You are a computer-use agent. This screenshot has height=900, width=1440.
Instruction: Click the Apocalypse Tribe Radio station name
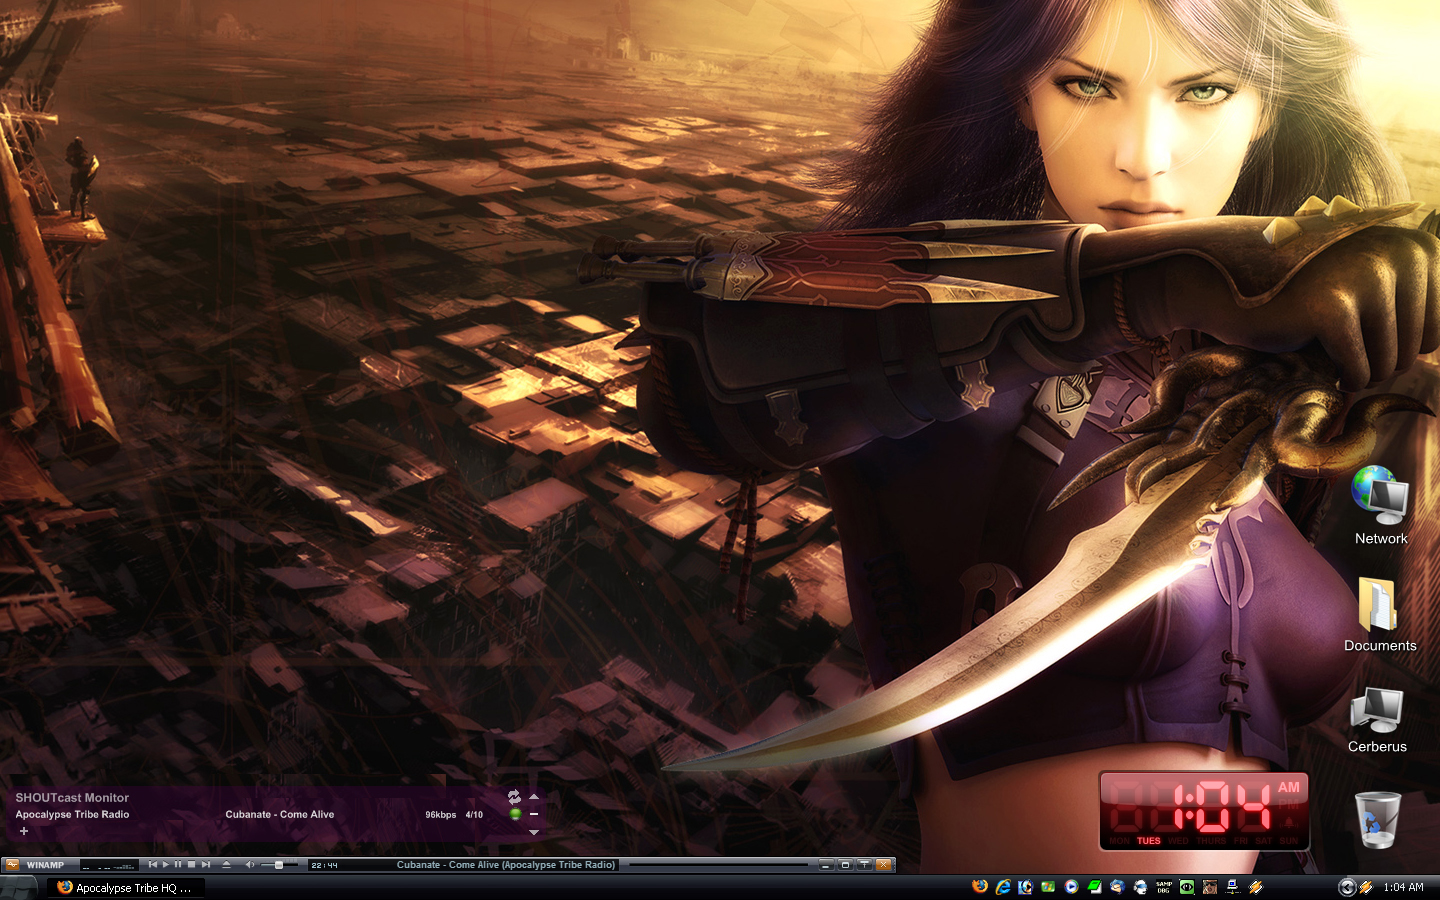[72, 814]
